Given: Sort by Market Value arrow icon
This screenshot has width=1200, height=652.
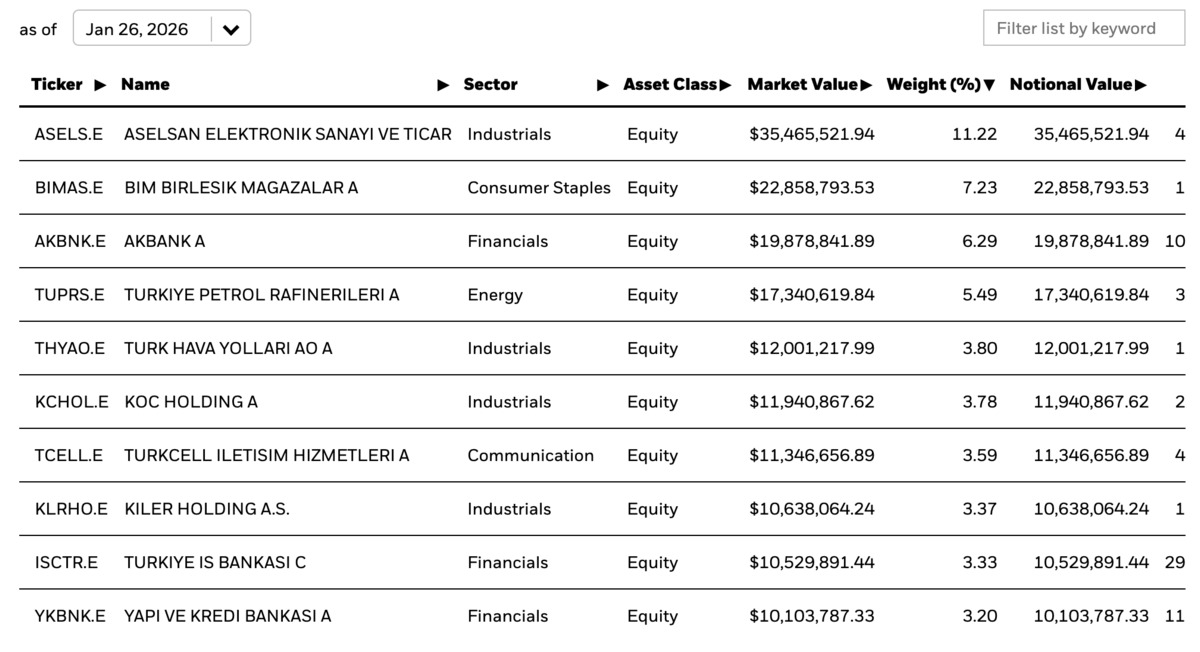Looking at the screenshot, I should [866, 85].
